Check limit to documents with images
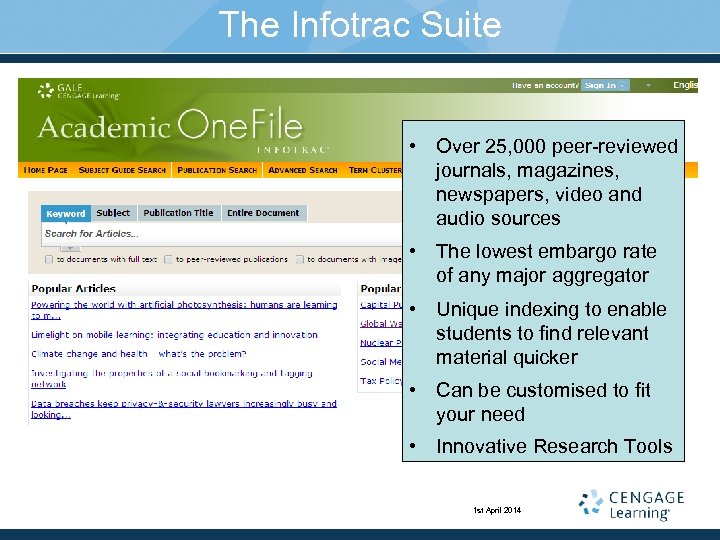720x540 pixels. 299,259
